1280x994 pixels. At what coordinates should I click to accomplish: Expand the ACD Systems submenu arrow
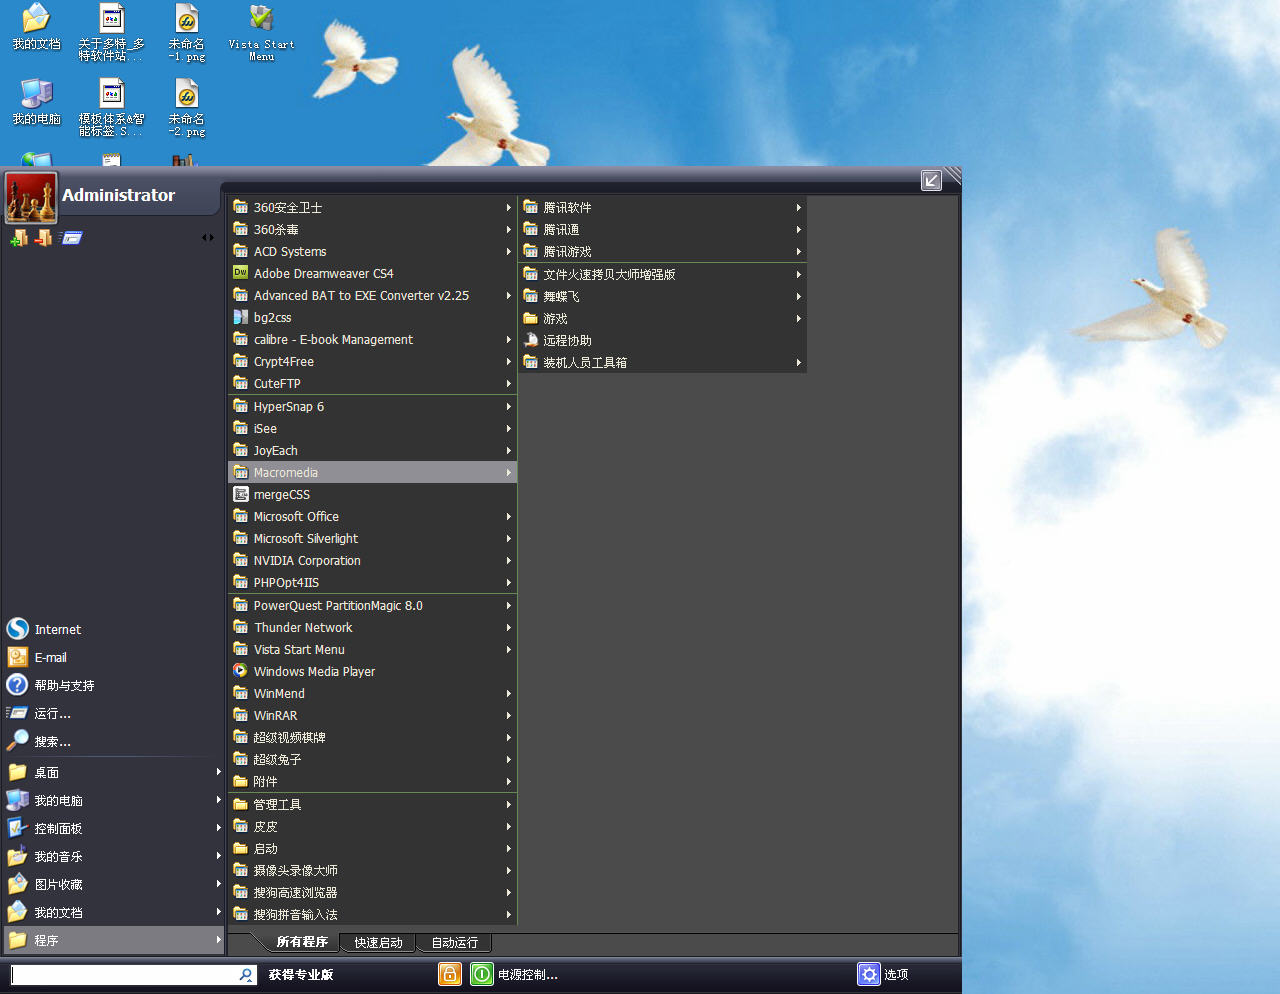[508, 251]
